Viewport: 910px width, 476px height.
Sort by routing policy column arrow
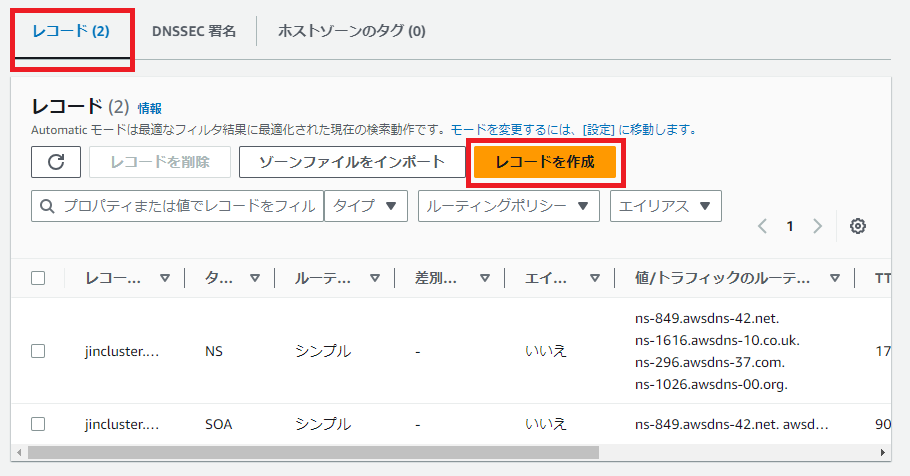[375, 279]
